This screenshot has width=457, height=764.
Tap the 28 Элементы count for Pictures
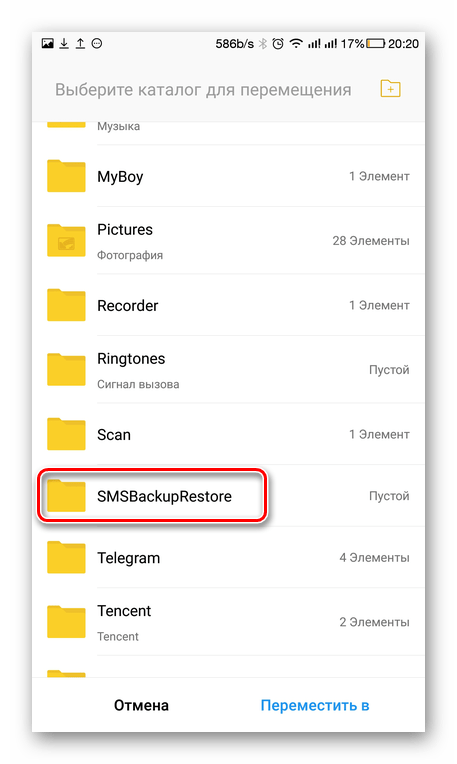pyautogui.click(x=371, y=241)
